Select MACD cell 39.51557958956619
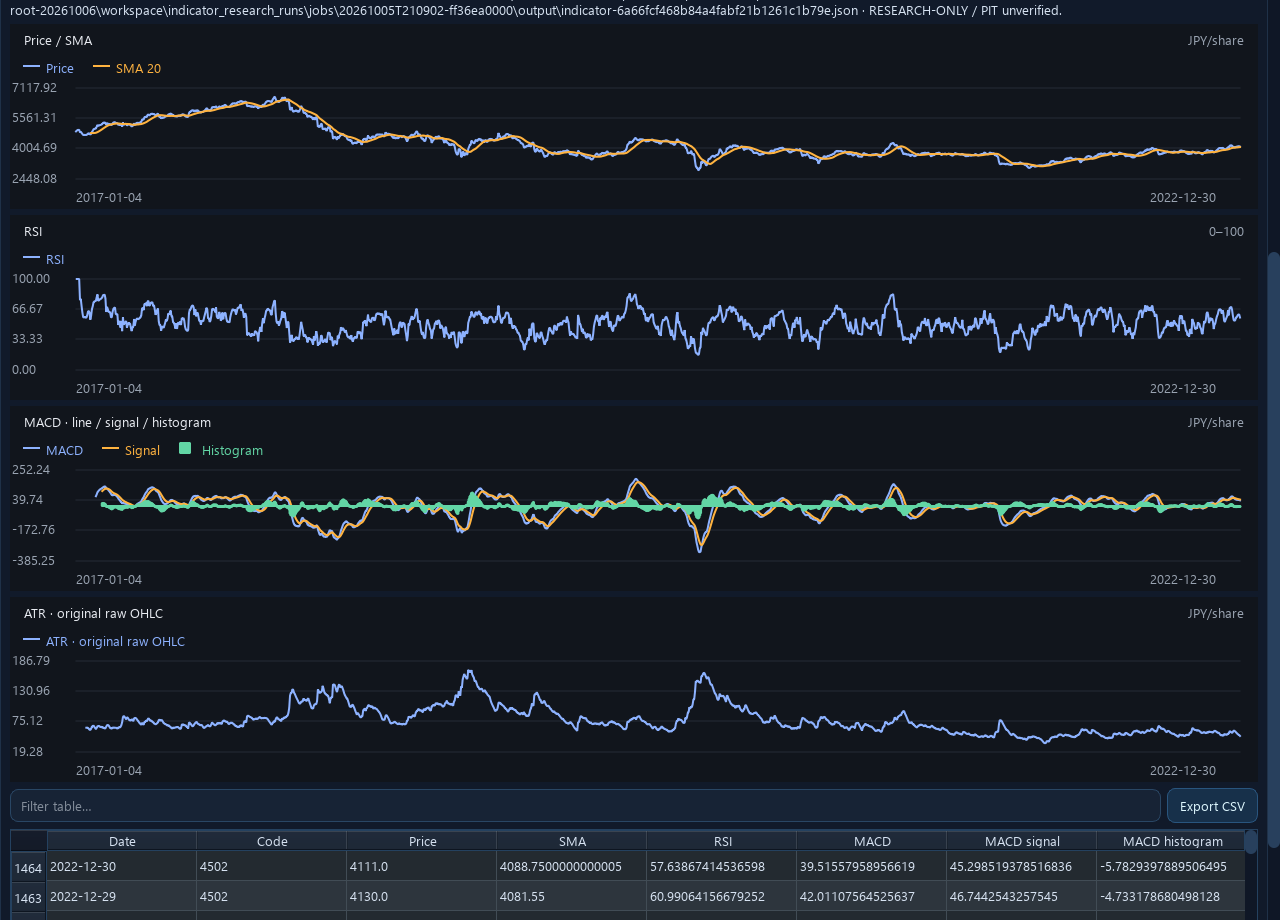 coord(872,866)
